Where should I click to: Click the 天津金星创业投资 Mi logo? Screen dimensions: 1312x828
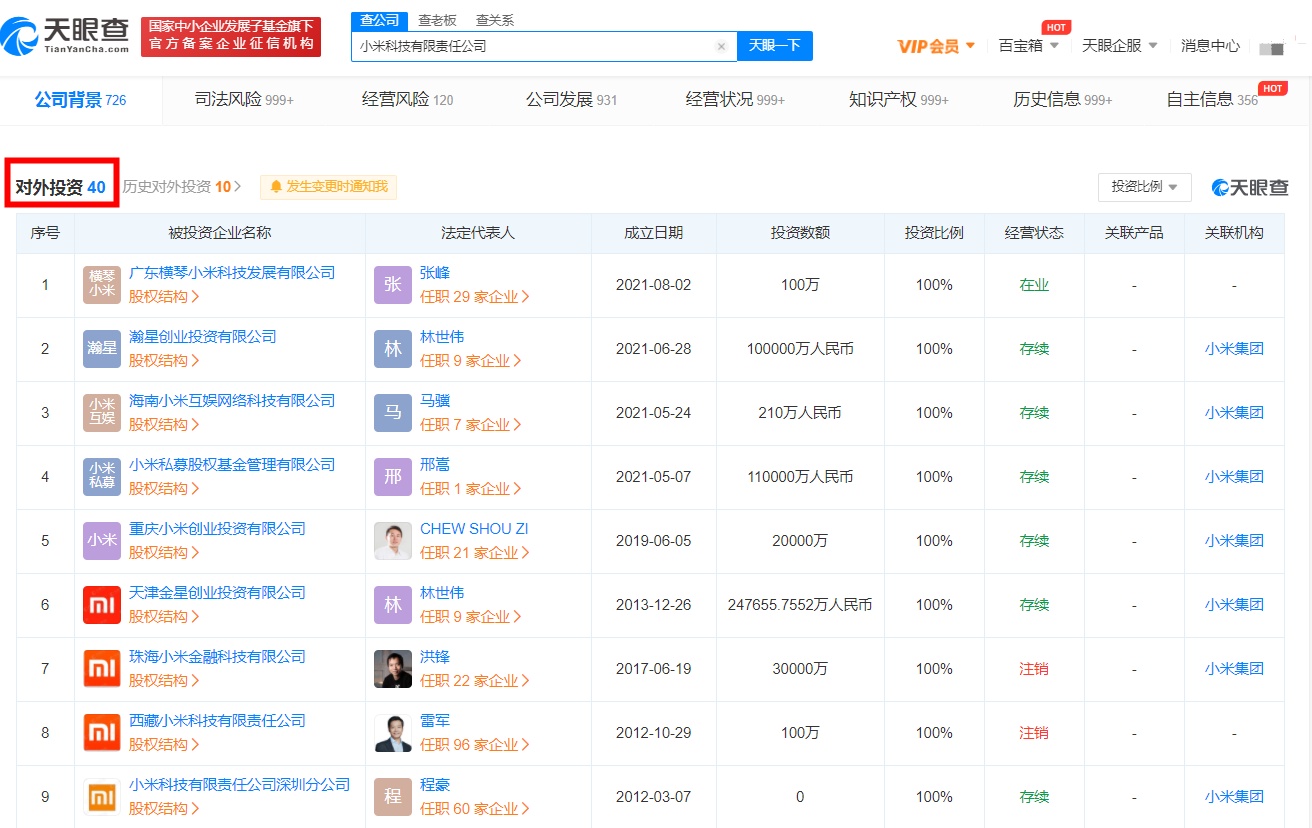click(x=102, y=605)
